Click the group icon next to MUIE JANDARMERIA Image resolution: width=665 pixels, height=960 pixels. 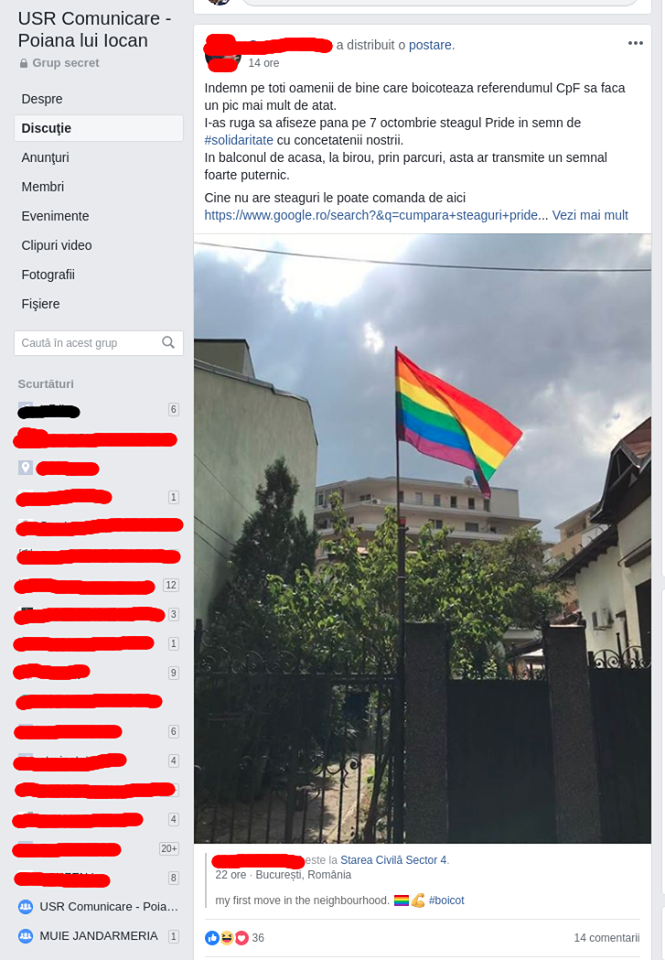pos(26,936)
